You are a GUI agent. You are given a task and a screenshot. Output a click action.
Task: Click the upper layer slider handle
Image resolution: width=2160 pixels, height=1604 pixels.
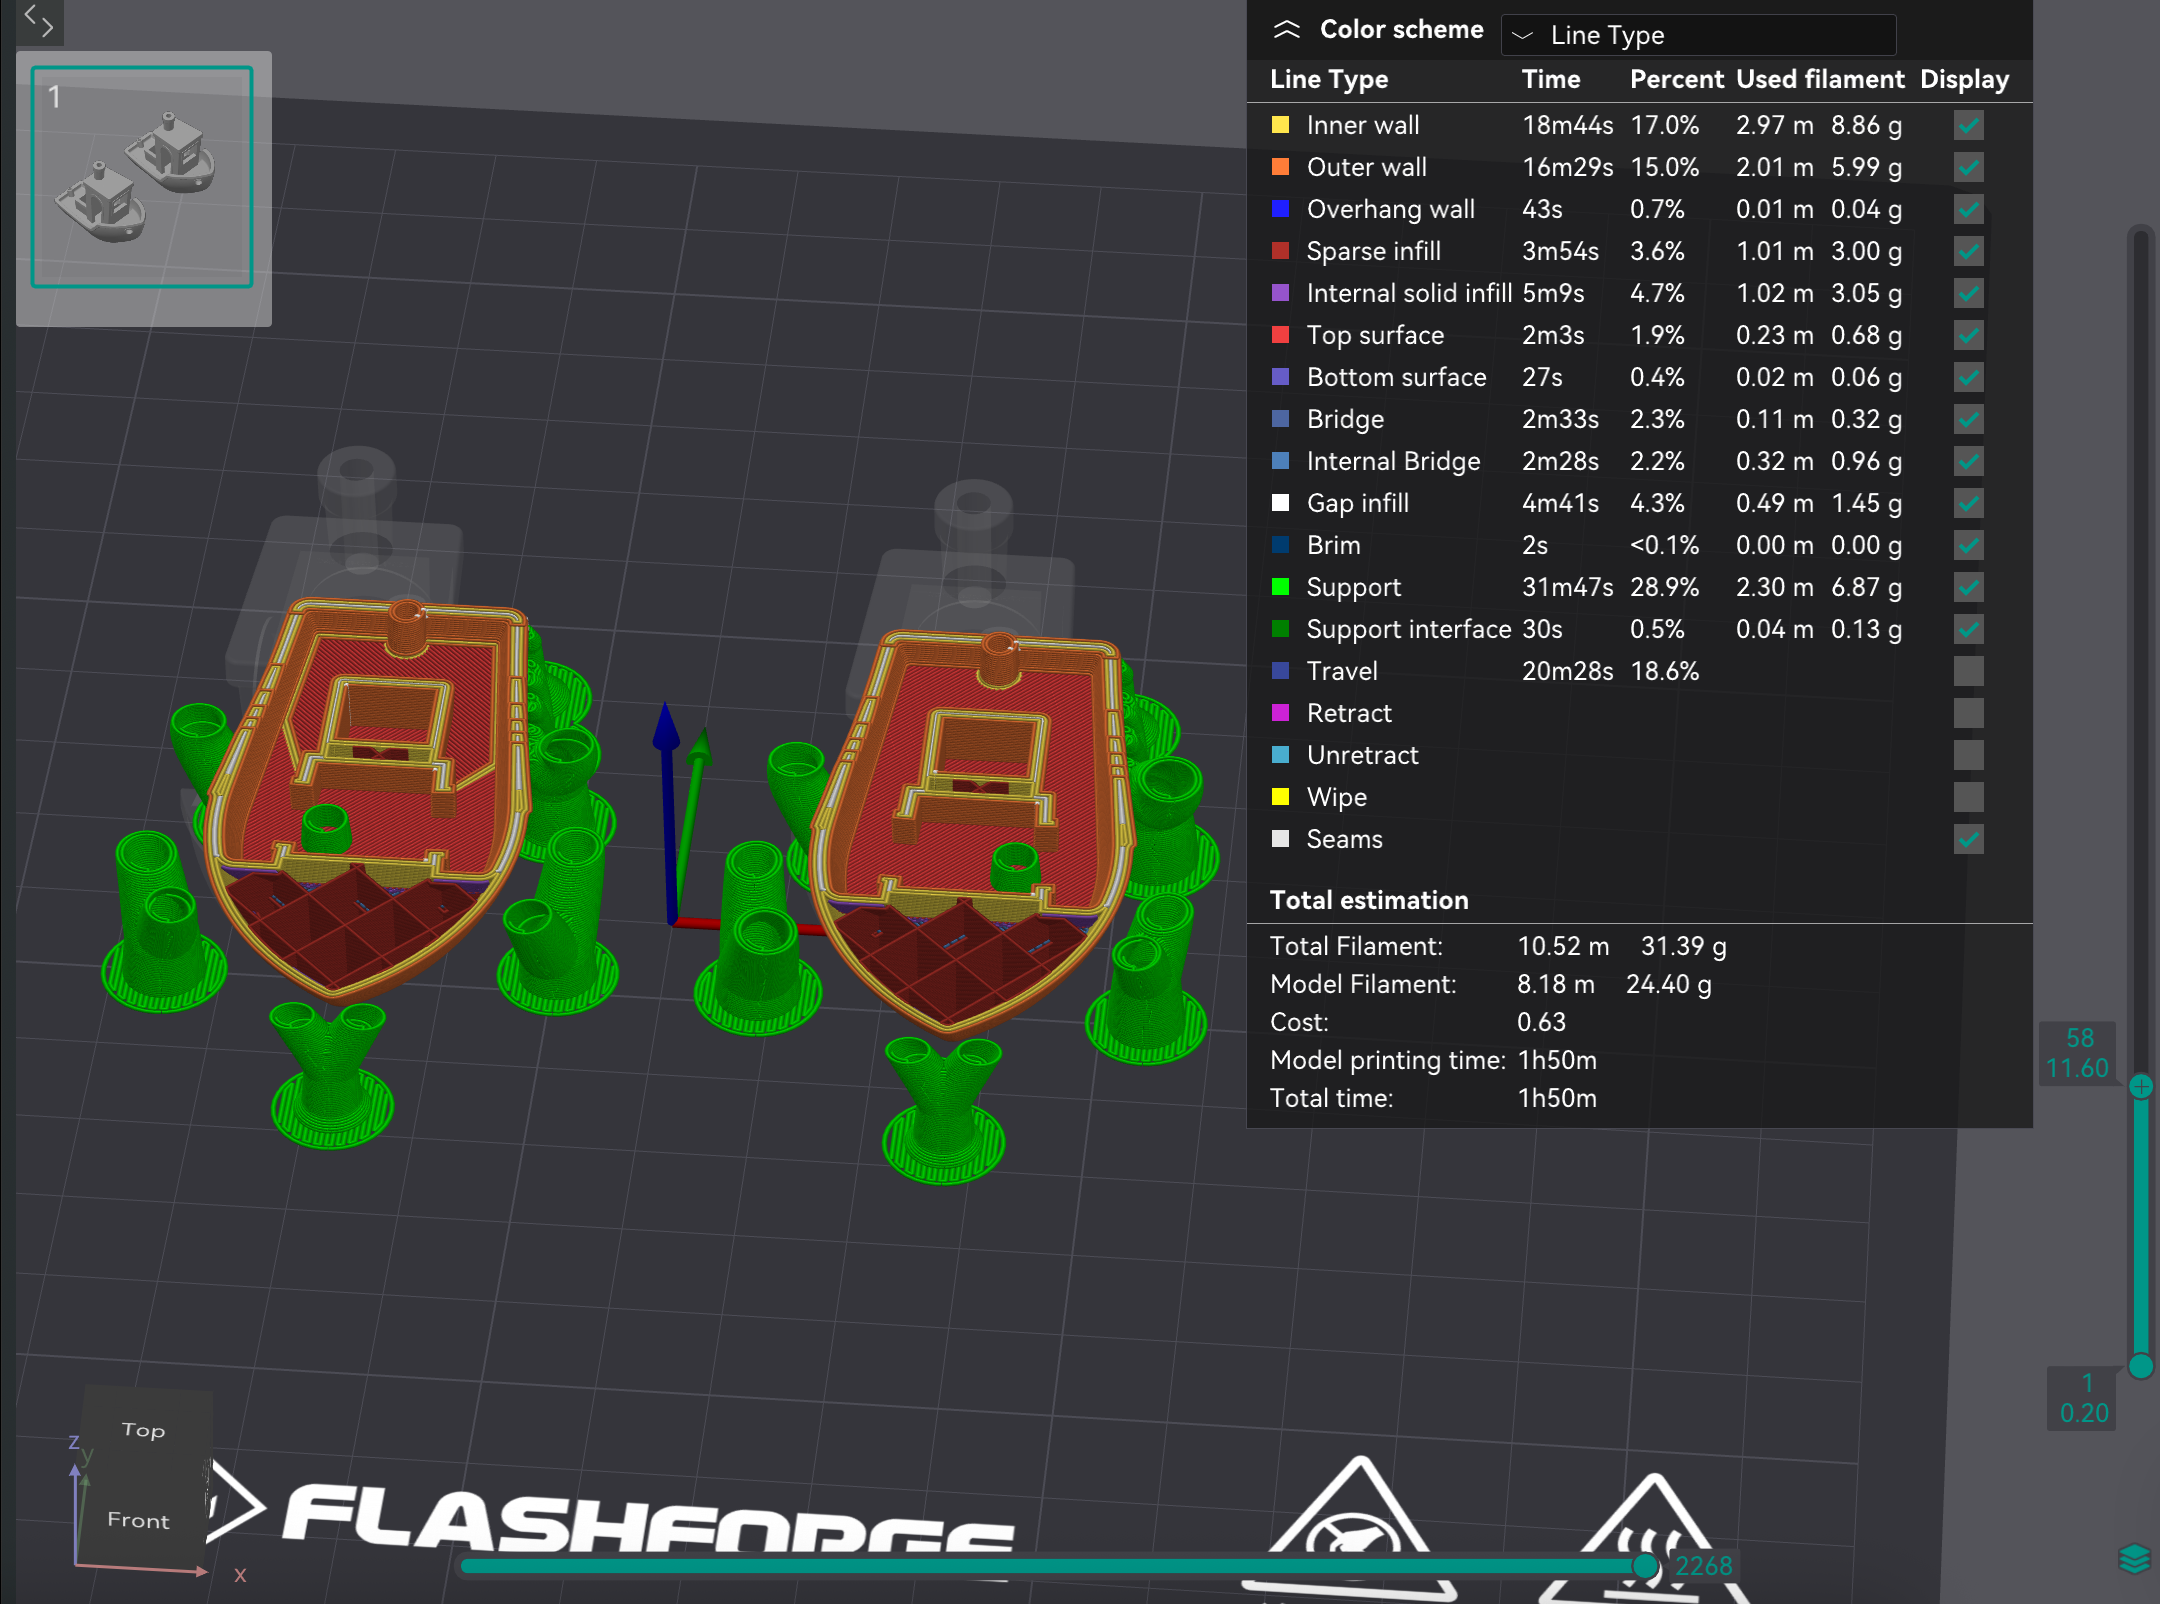pyautogui.click(x=2141, y=1087)
